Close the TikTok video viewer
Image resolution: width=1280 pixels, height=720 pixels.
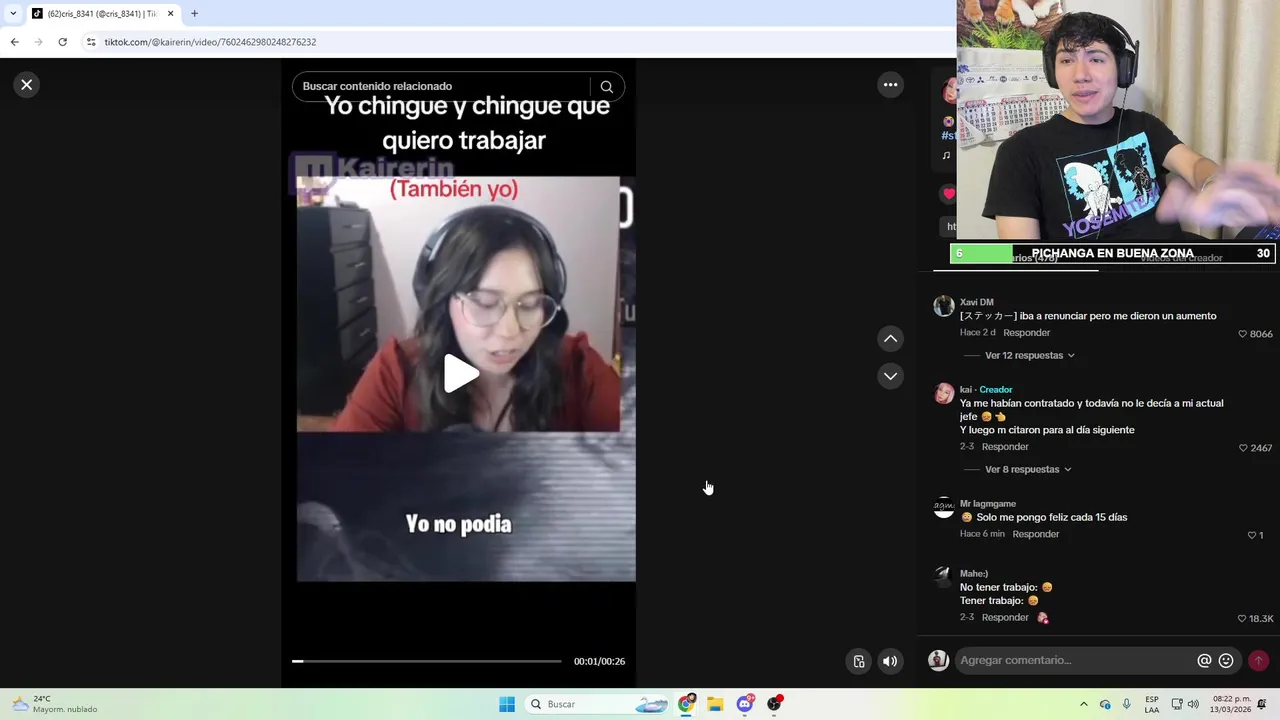pyautogui.click(x=27, y=85)
